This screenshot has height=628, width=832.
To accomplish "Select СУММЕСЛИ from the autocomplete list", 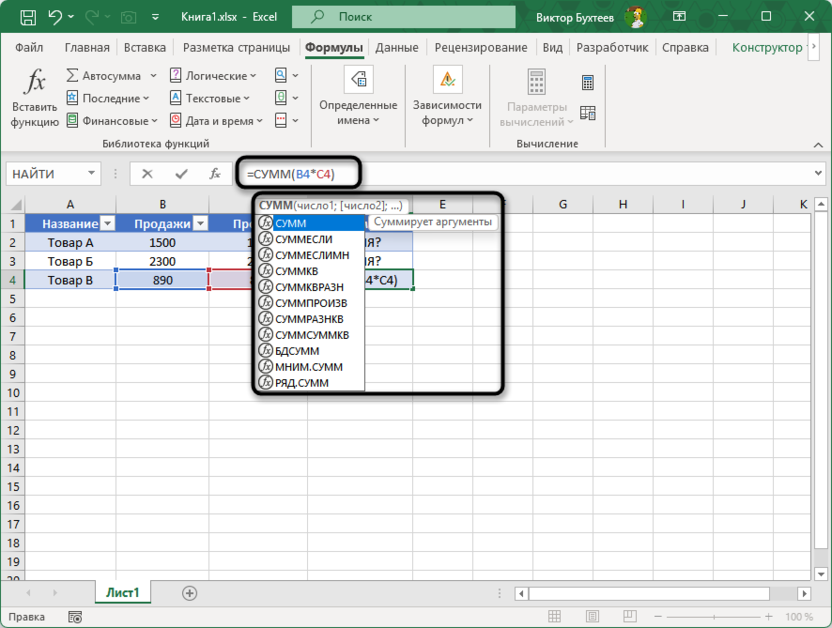I will pos(304,239).
